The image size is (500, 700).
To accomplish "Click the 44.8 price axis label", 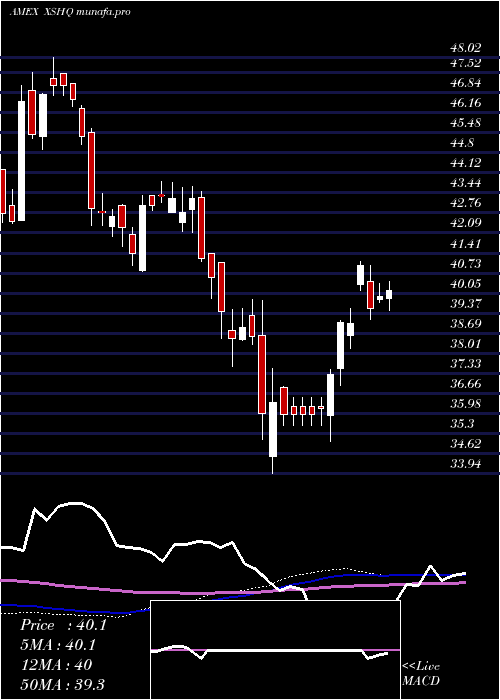I will click(x=462, y=143).
